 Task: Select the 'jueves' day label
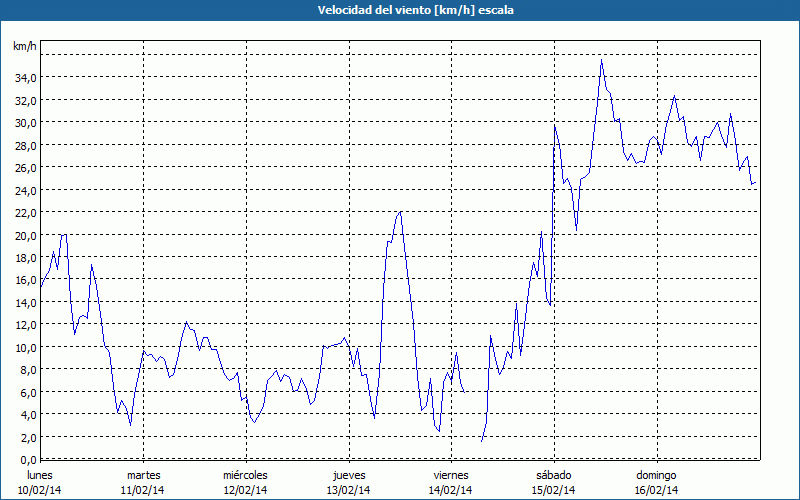(x=349, y=475)
